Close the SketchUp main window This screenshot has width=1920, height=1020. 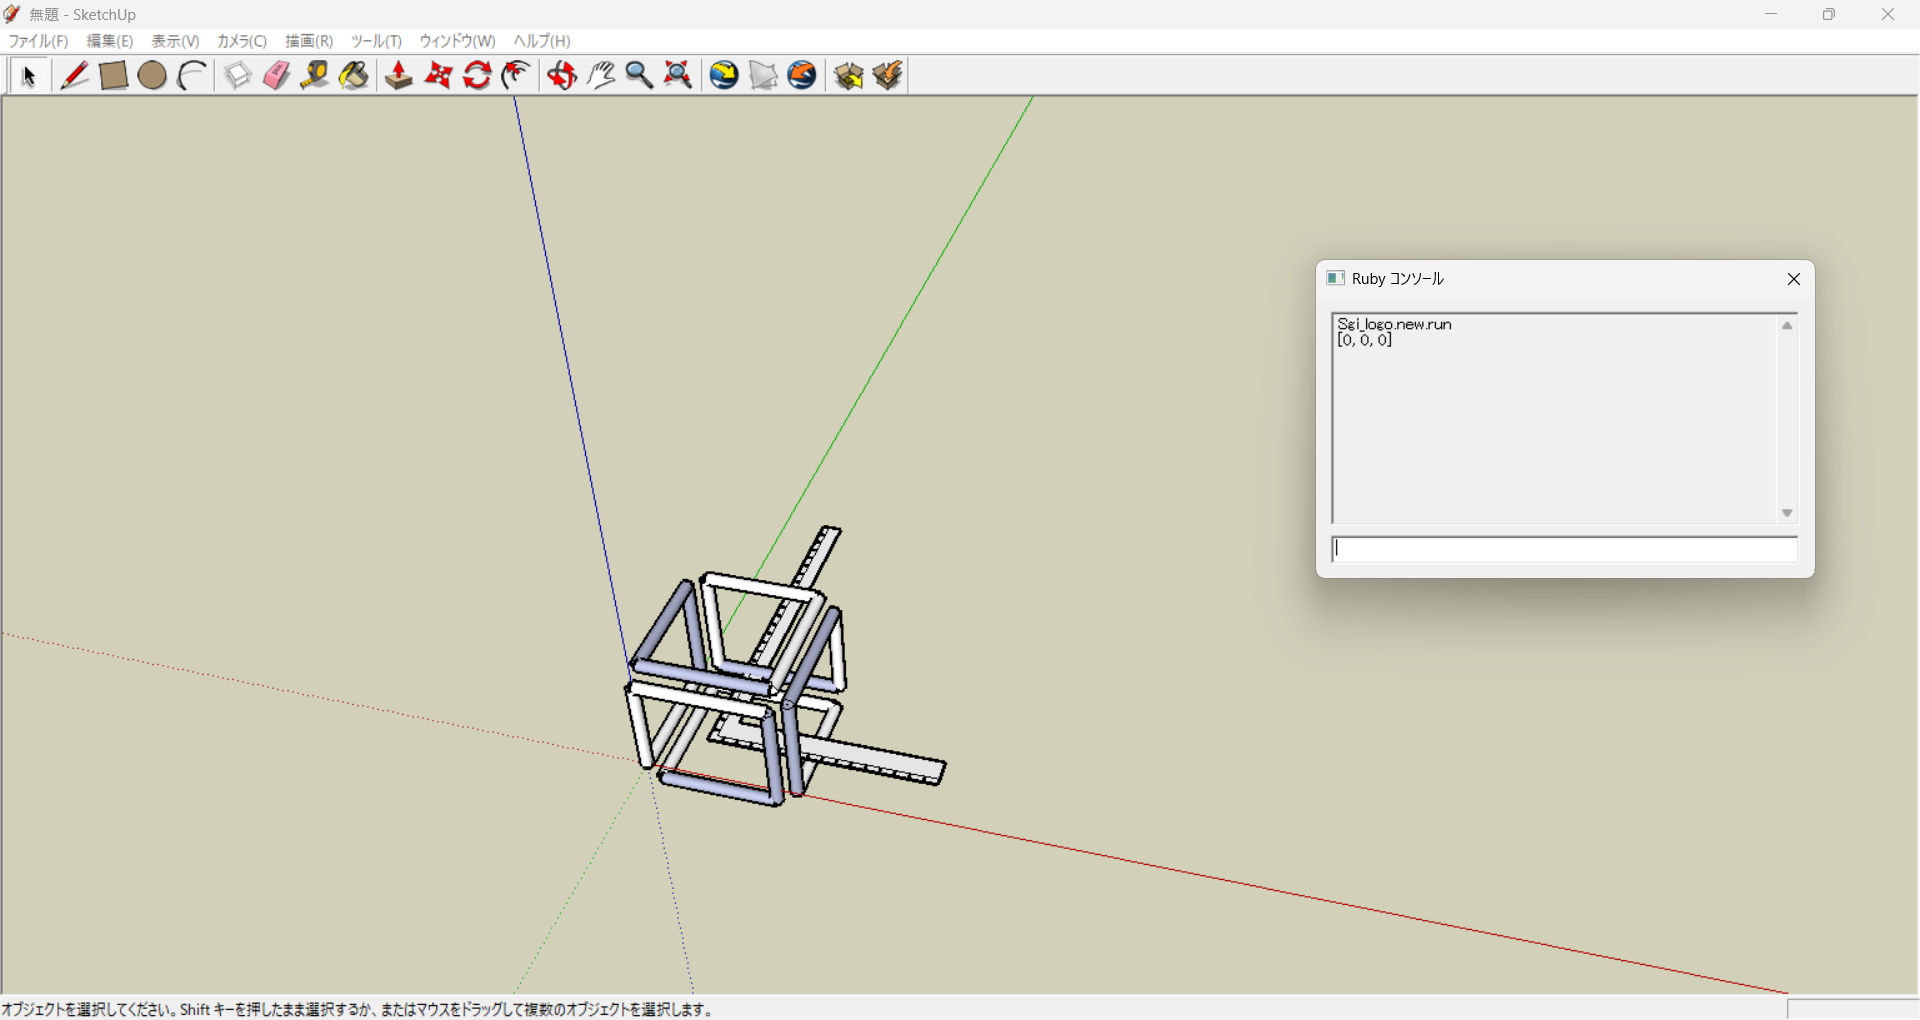[1888, 14]
